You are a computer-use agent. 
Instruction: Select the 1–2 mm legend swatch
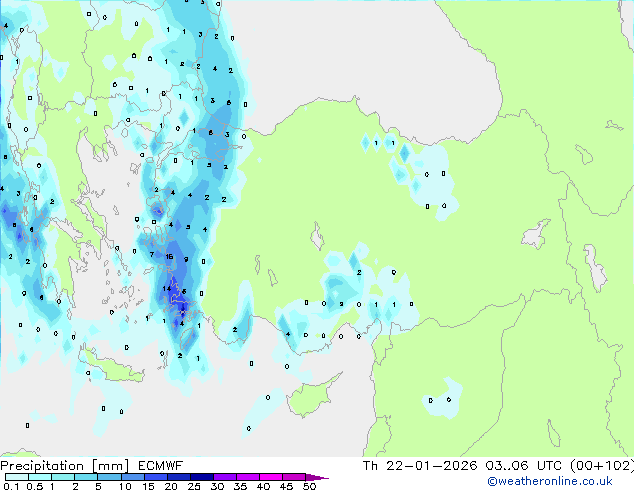tap(63, 477)
